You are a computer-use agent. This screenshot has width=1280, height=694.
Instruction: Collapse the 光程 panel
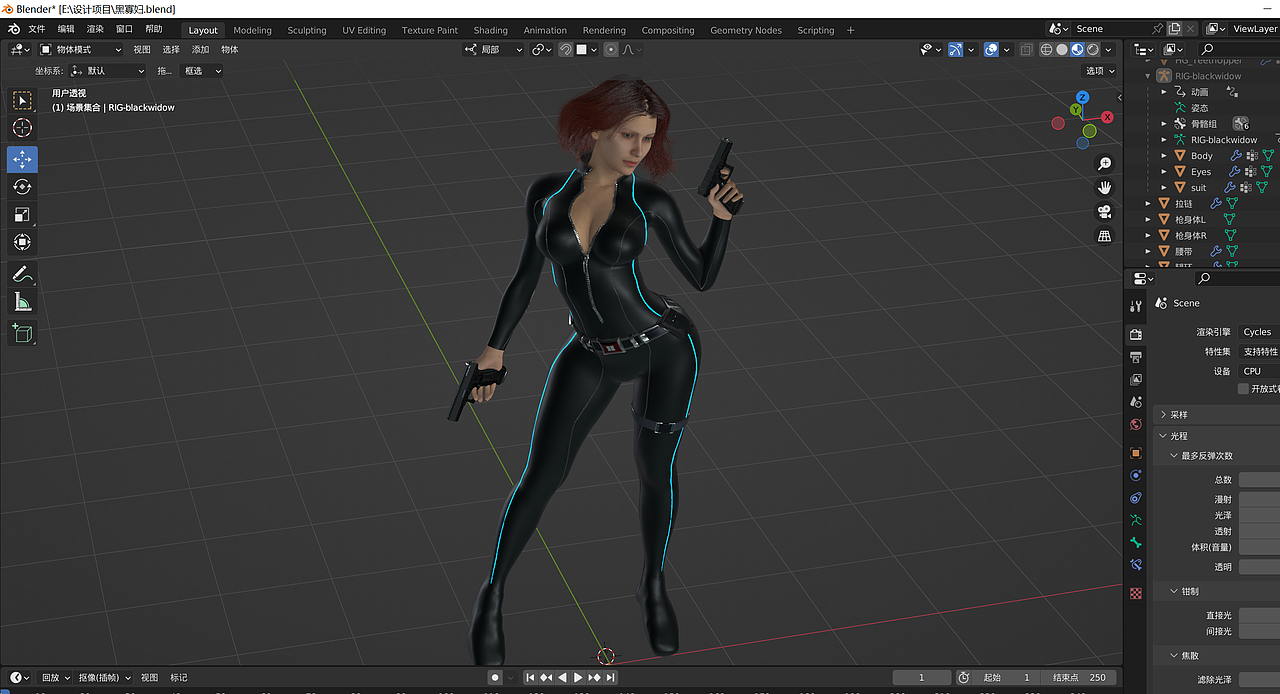click(1216, 436)
